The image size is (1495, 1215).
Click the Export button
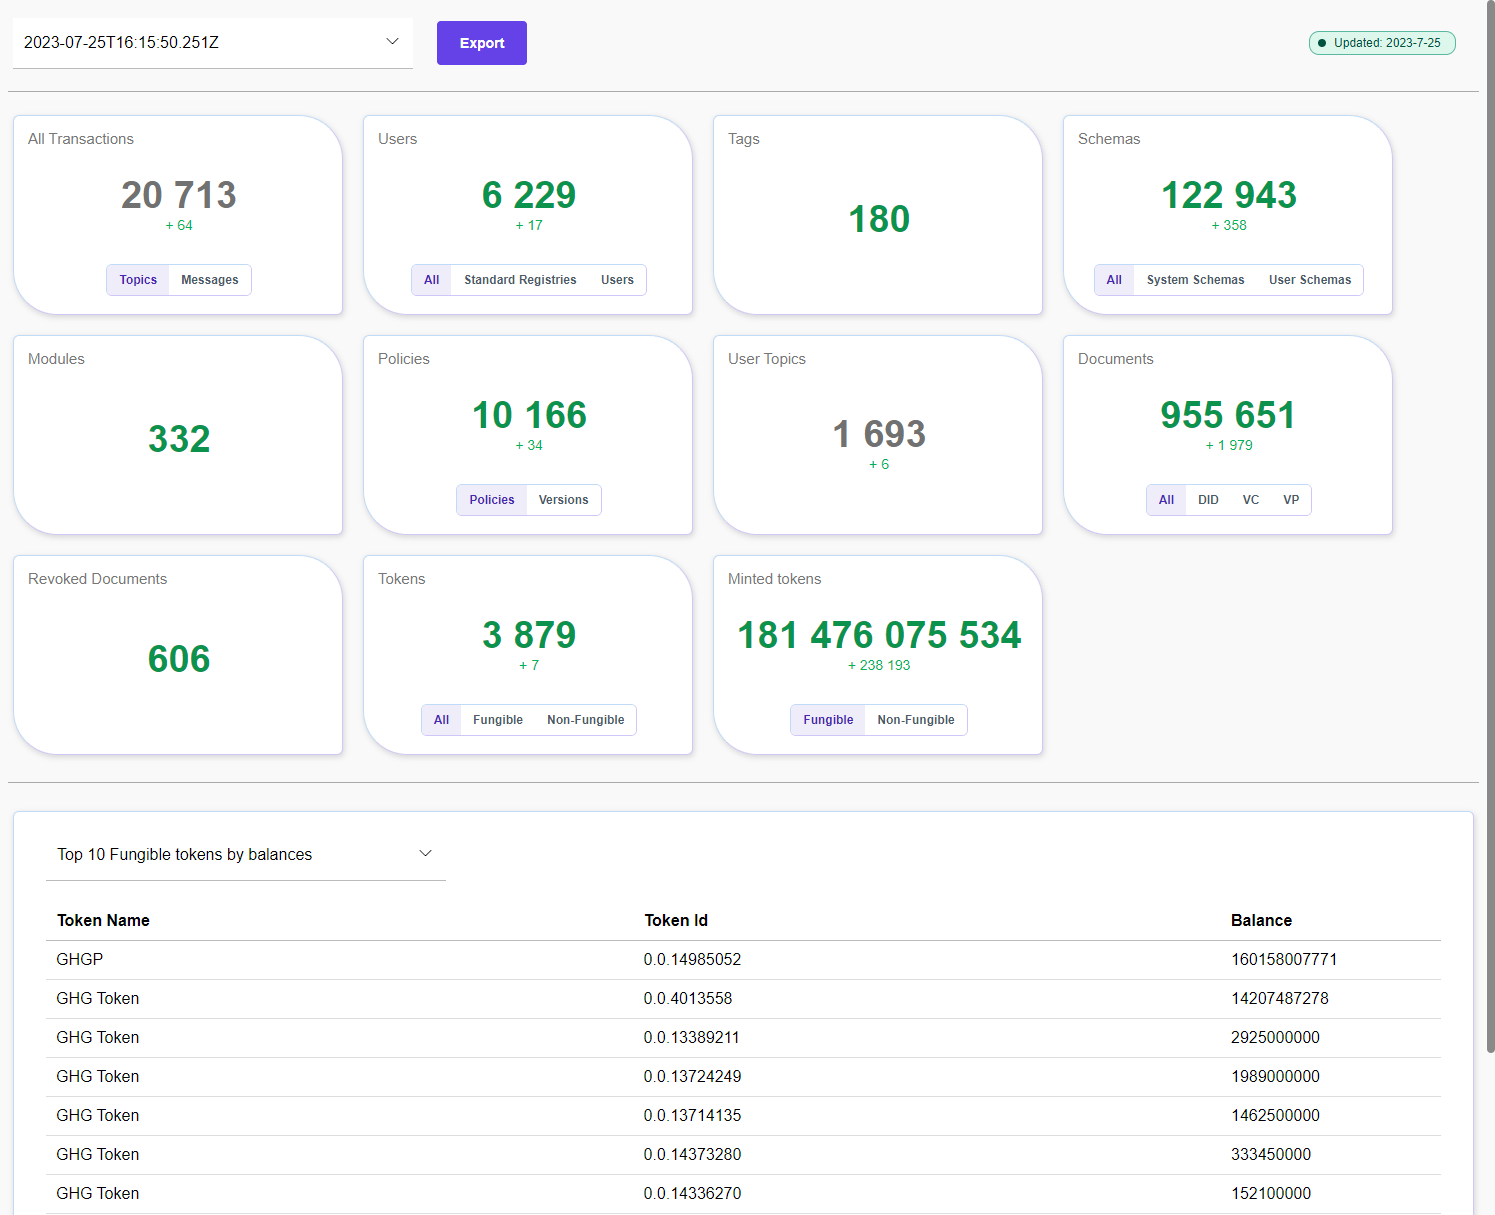[x=481, y=43]
